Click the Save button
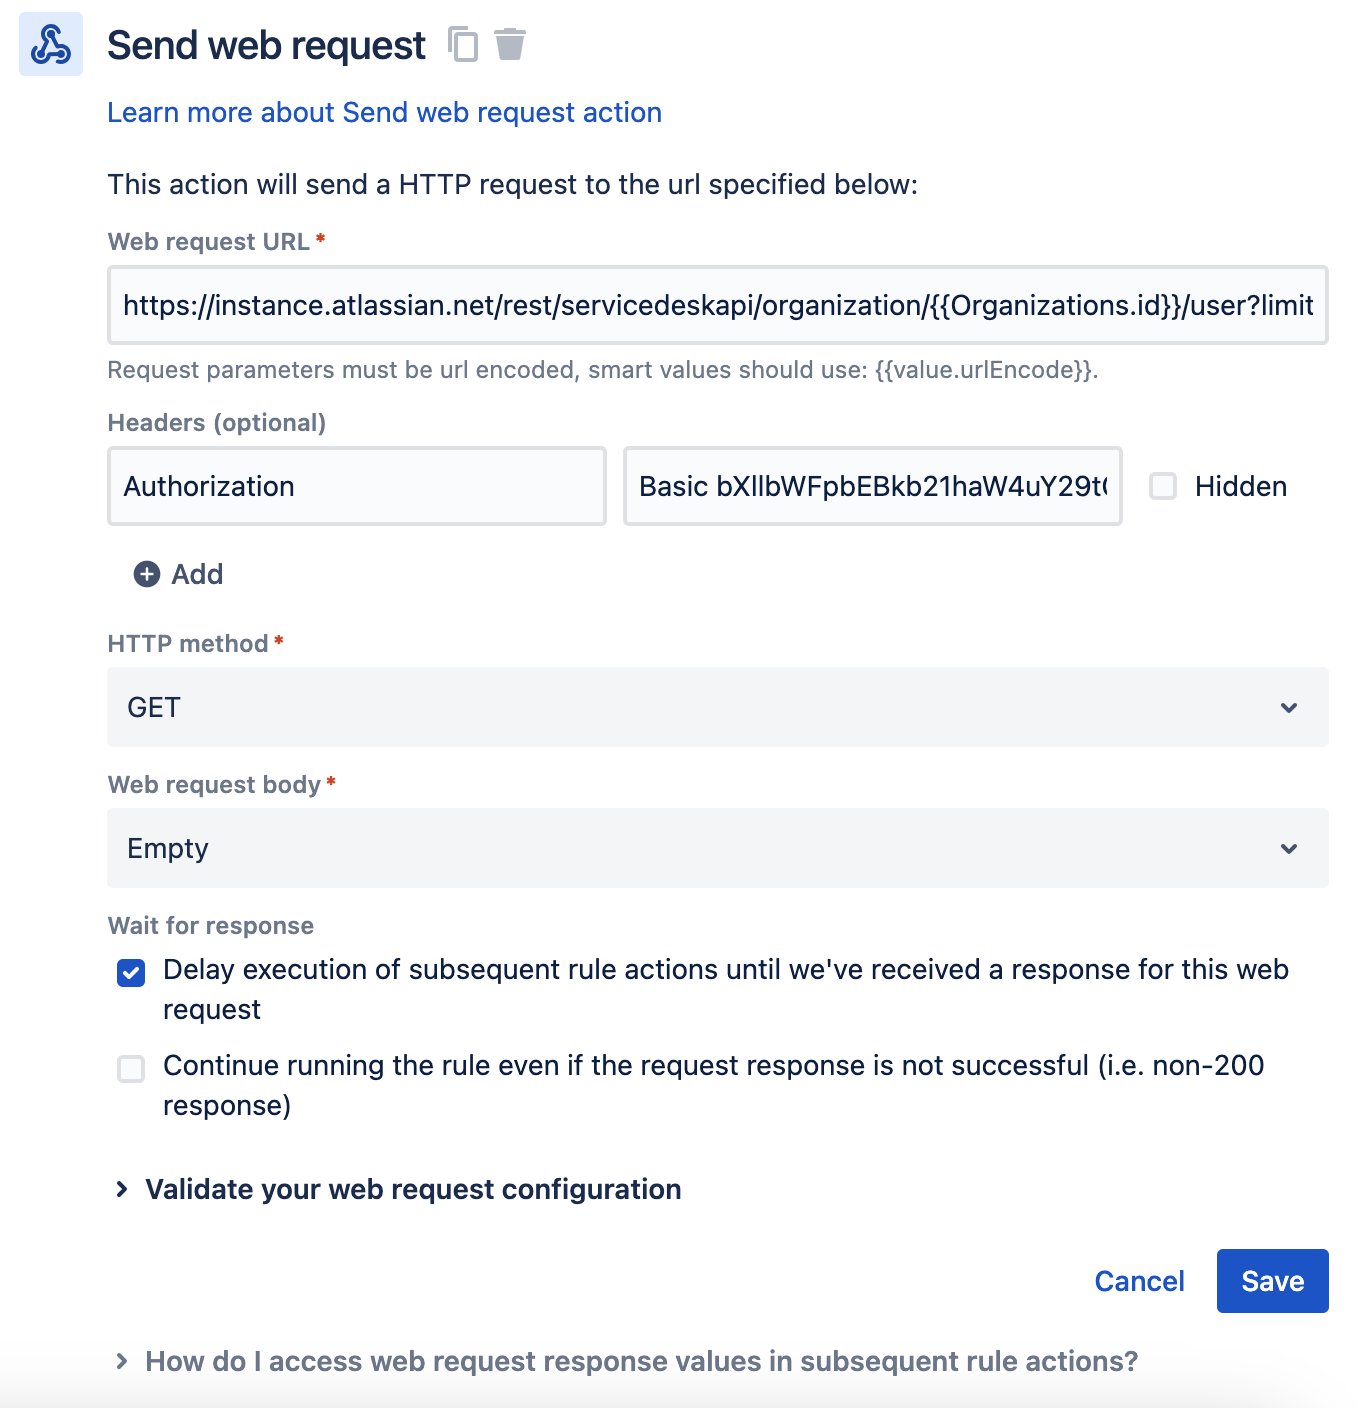This screenshot has height=1408, width=1372. (x=1272, y=1281)
